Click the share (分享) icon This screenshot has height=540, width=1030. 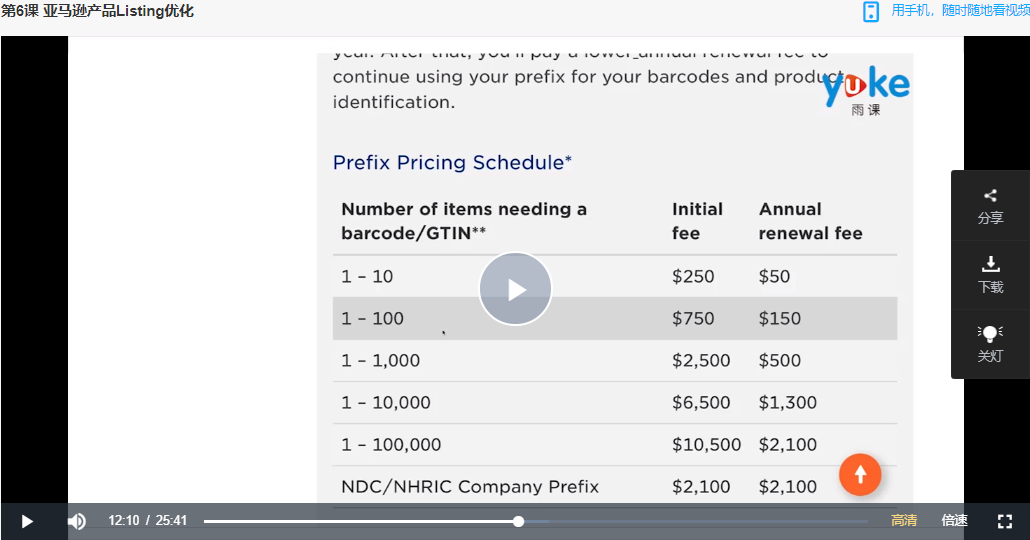990,196
